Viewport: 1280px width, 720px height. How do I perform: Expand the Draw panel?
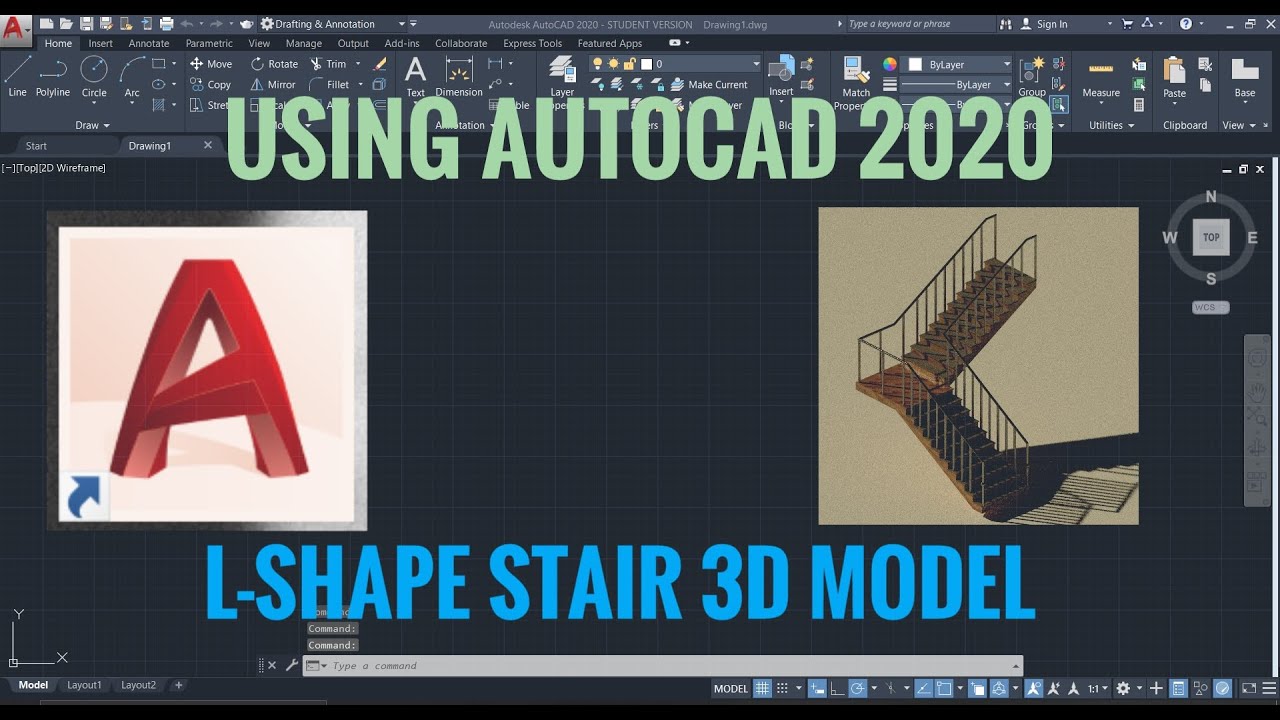tap(92, 125)
